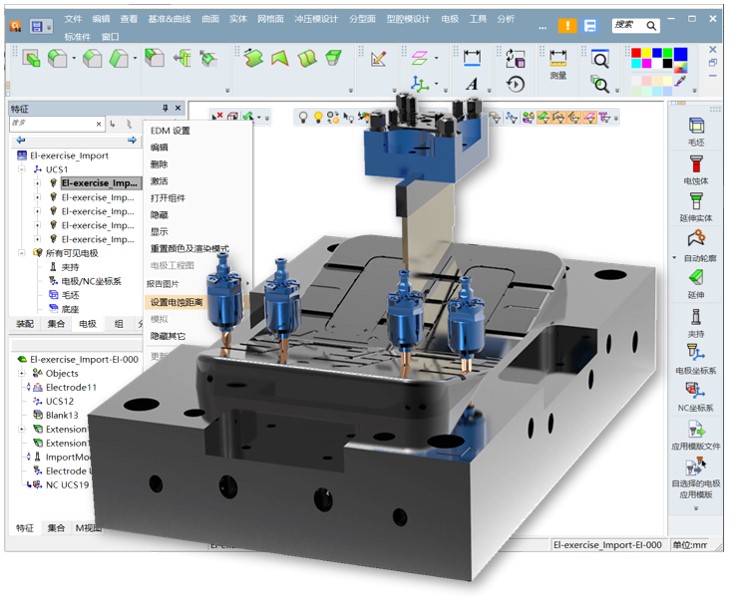Expand the 所有可见电极 tree node

pyautogui.click(x=23, y=254)
